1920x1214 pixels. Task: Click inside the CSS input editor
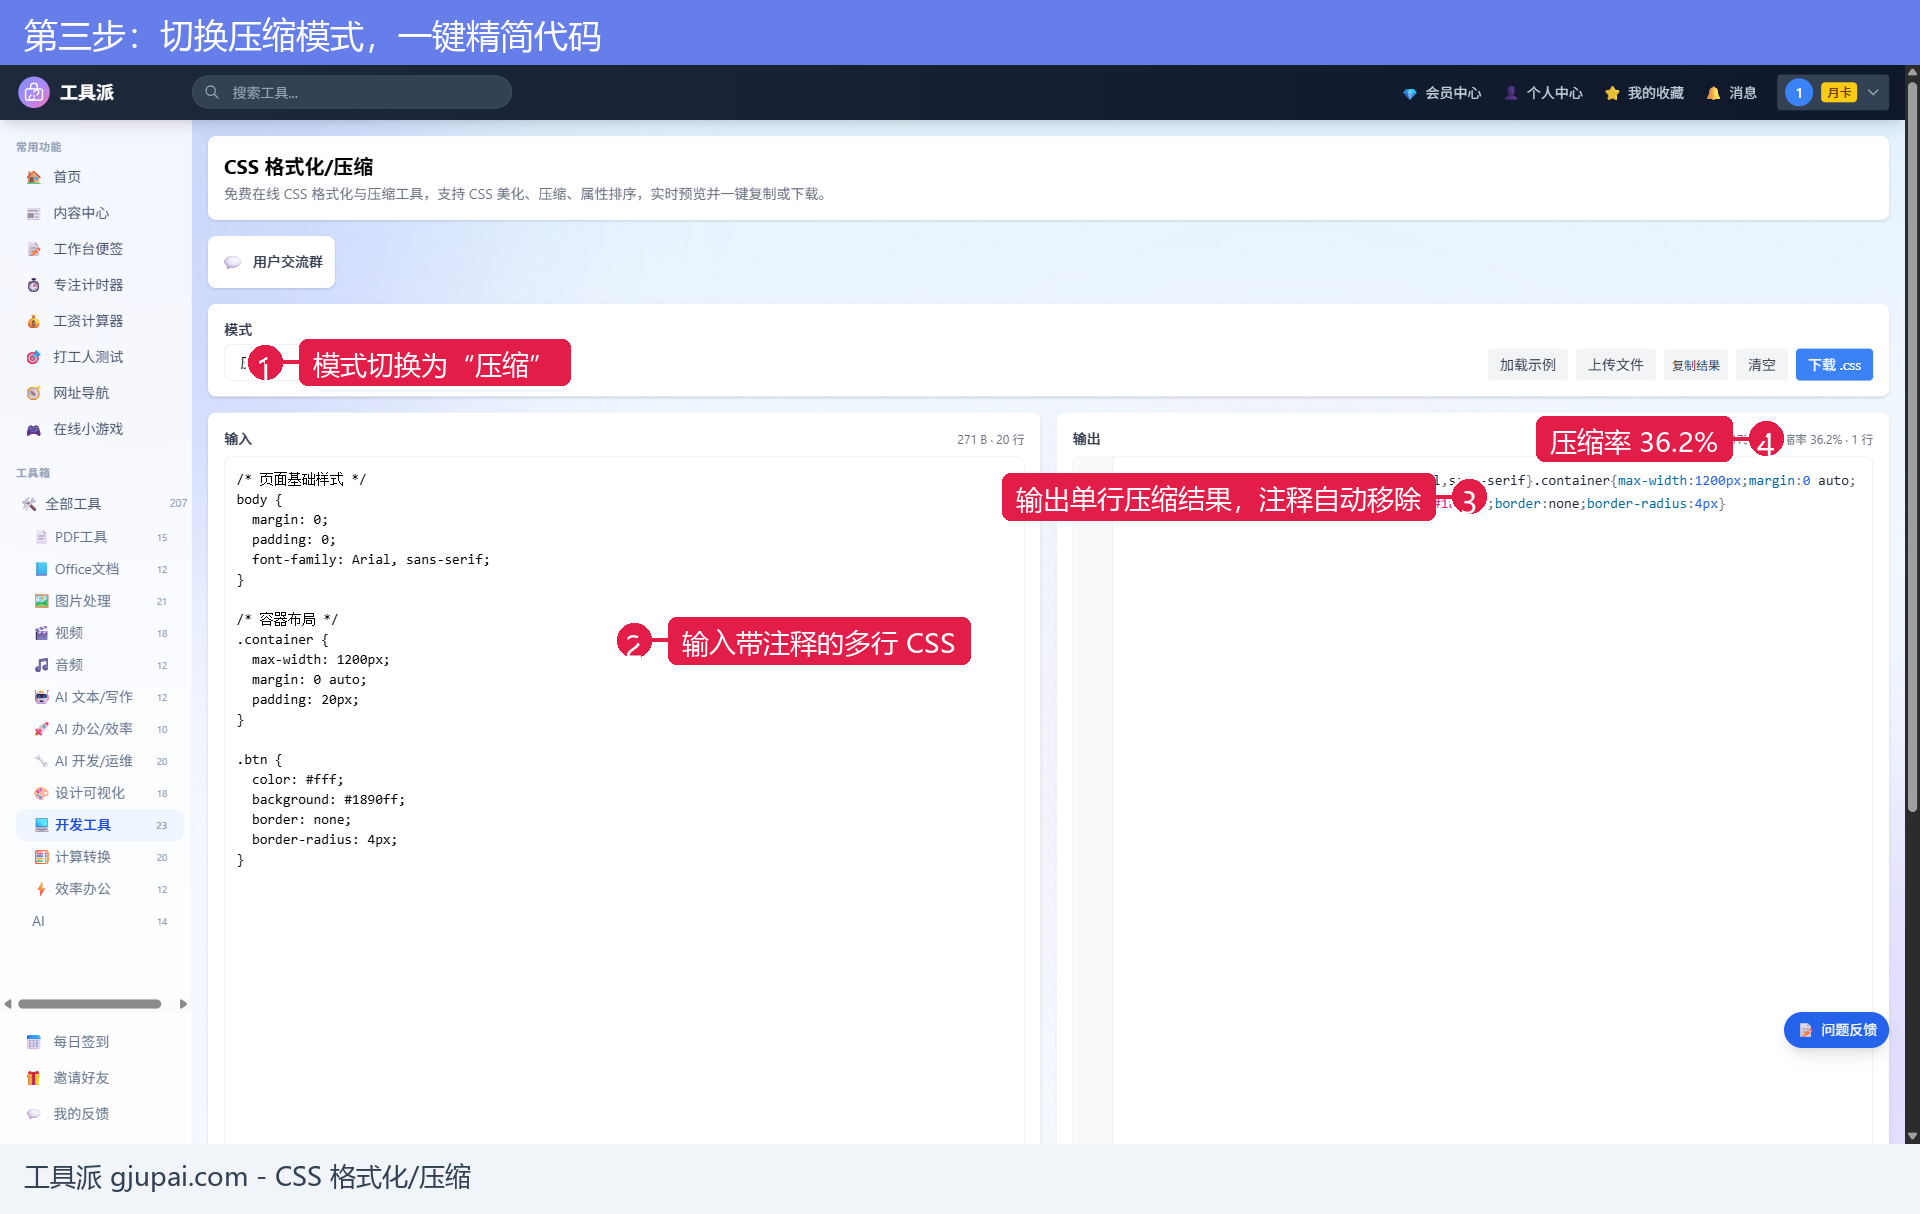click(624, 800)
